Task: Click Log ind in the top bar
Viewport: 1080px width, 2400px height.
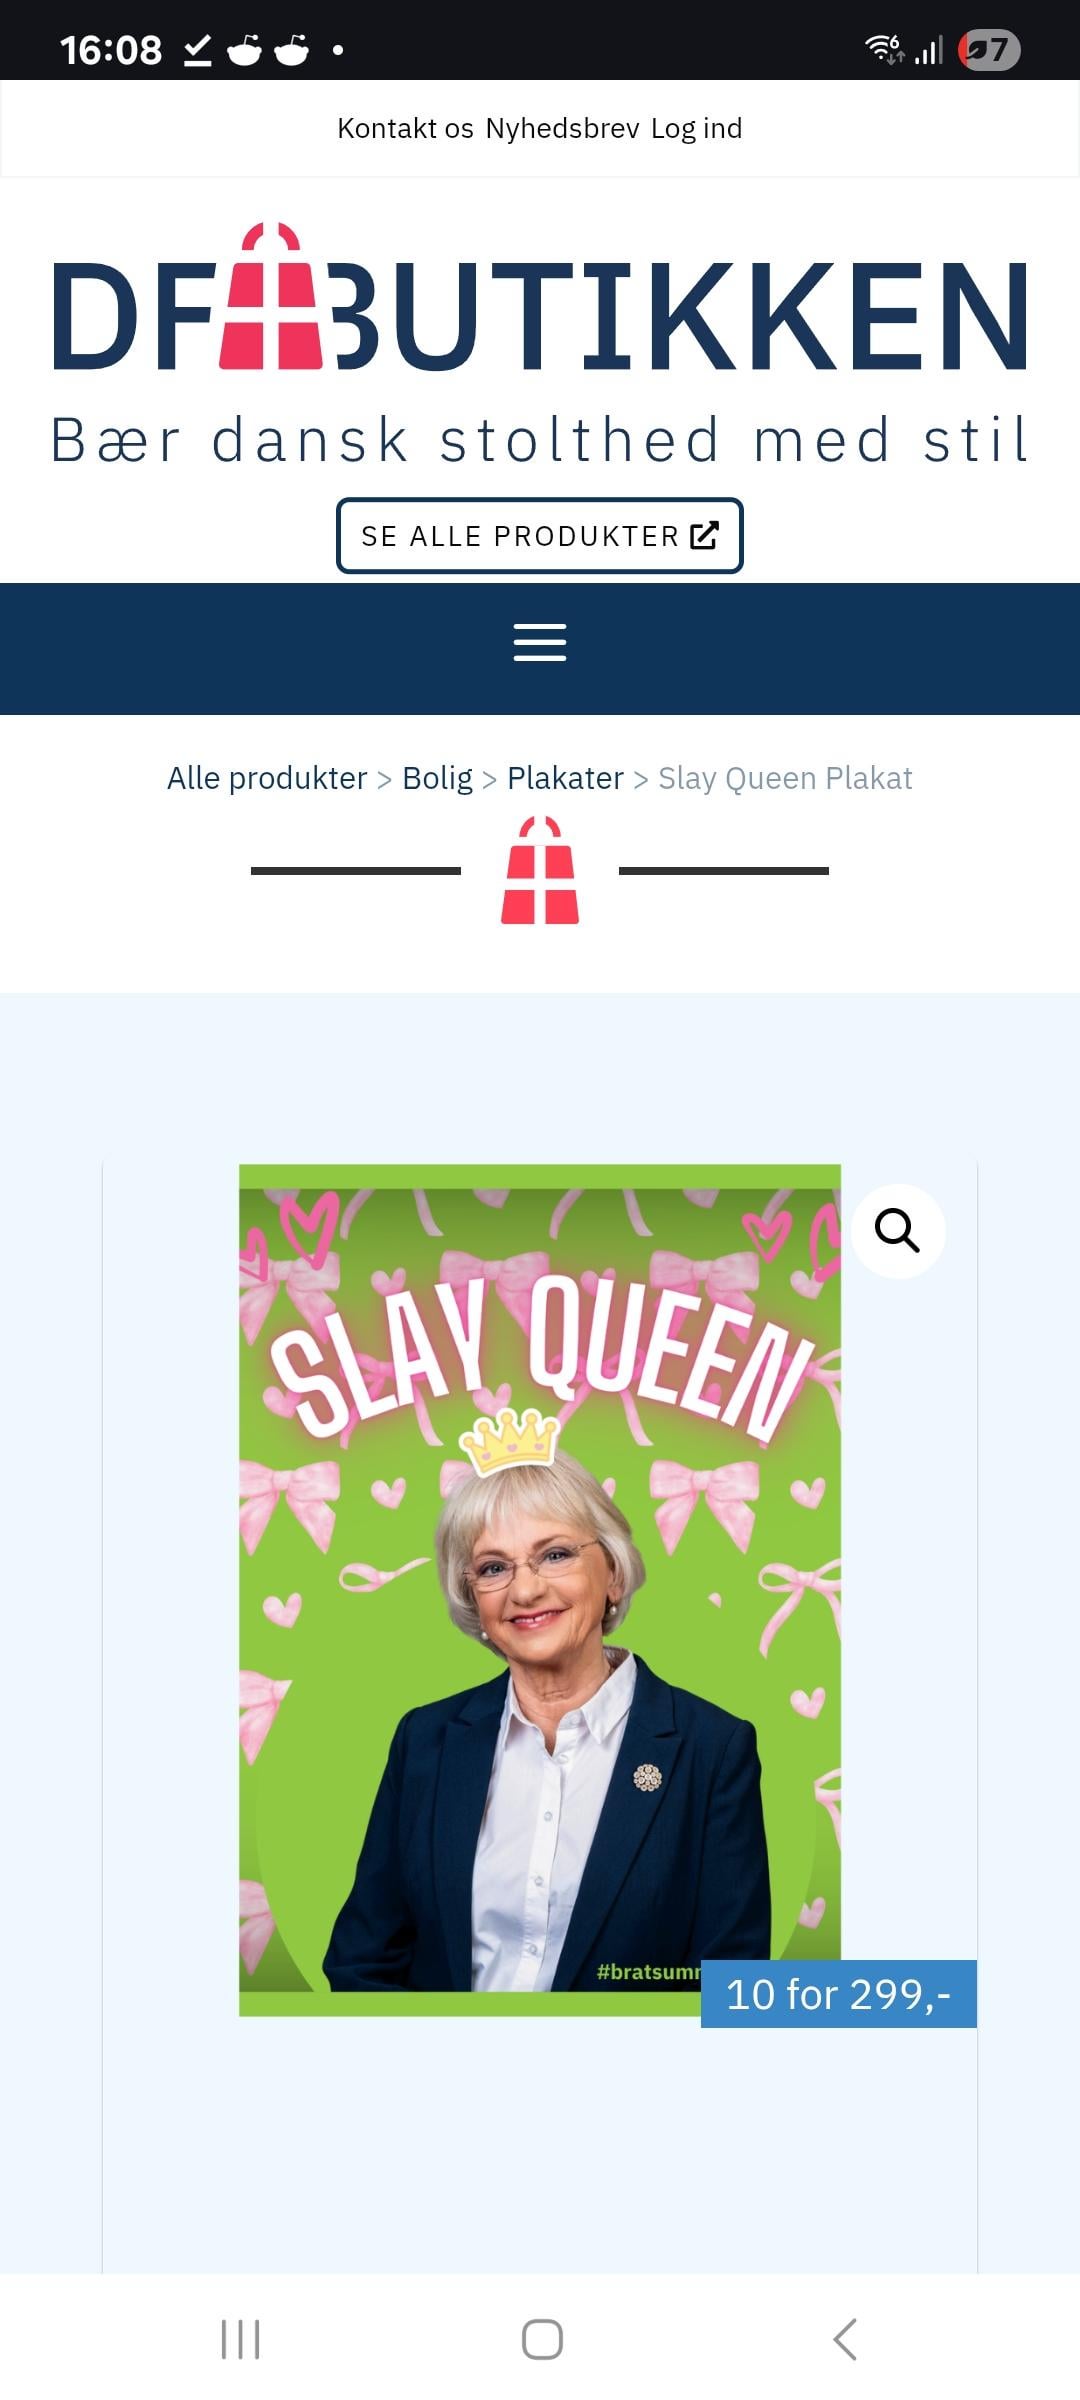Action: pos(696,128)
